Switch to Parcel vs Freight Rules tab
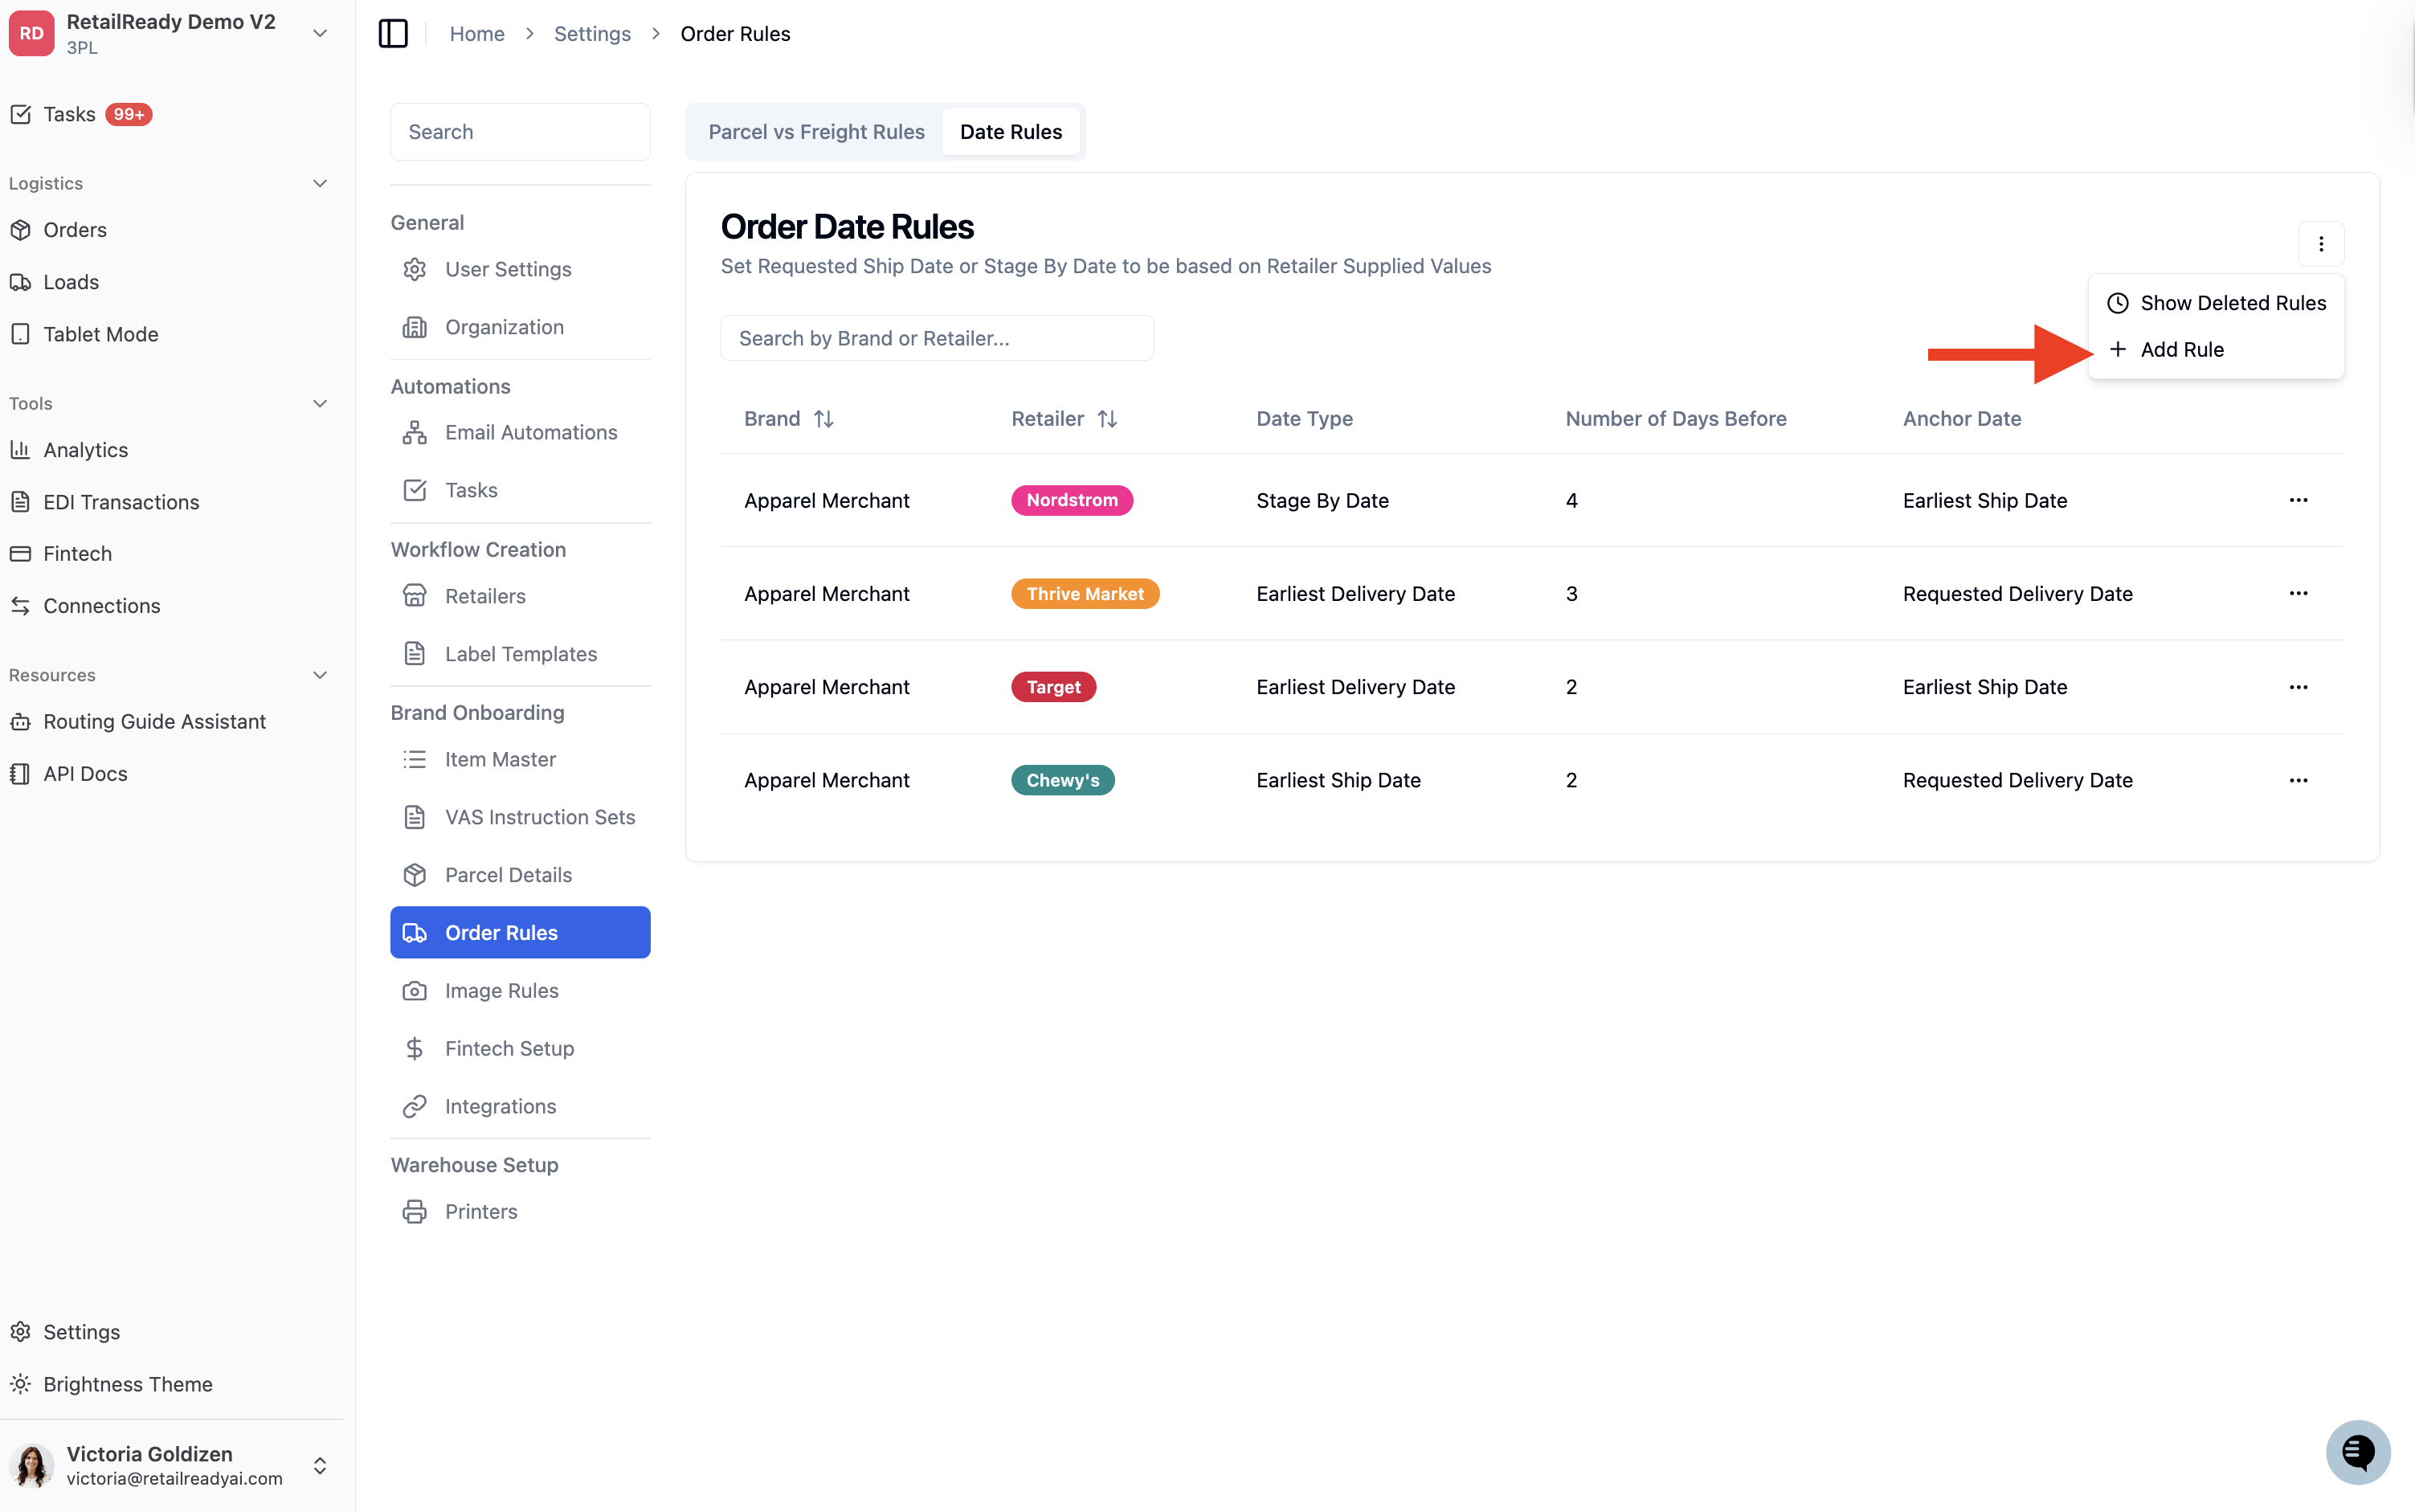The height and width of the screenshot is (1512, 2415). coord(816,131)
